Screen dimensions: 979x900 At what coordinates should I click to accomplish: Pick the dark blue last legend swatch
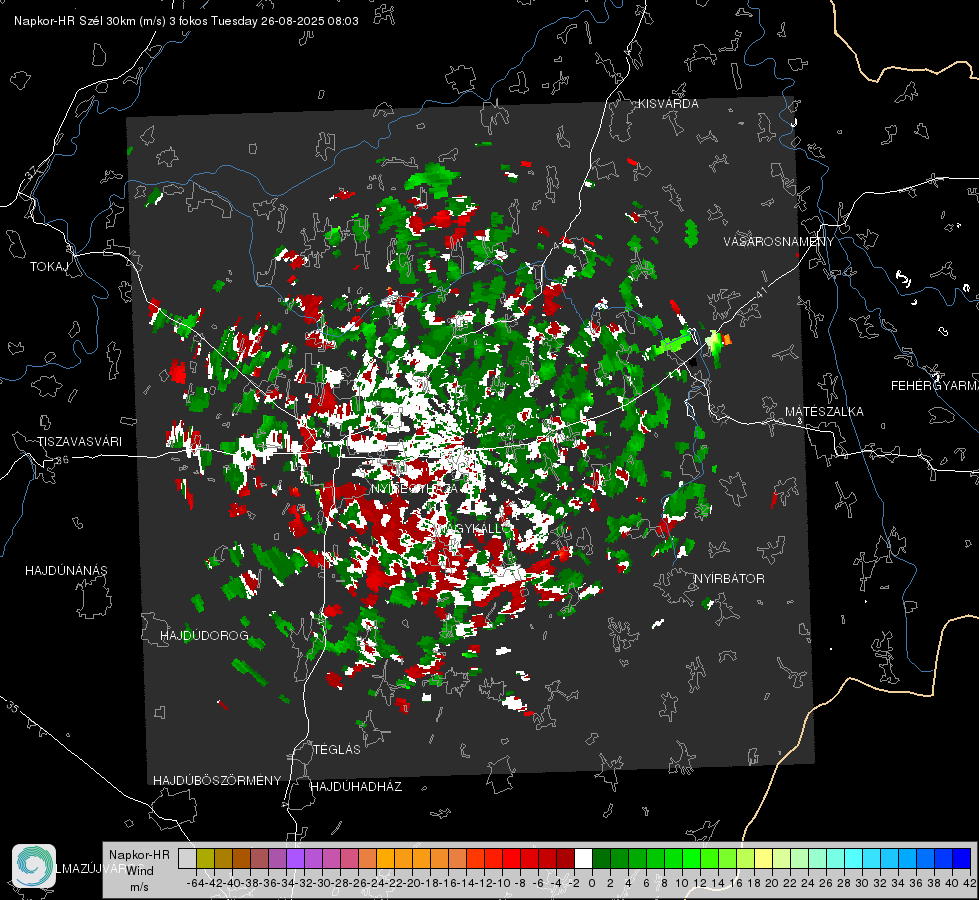(x=962, y=858)
